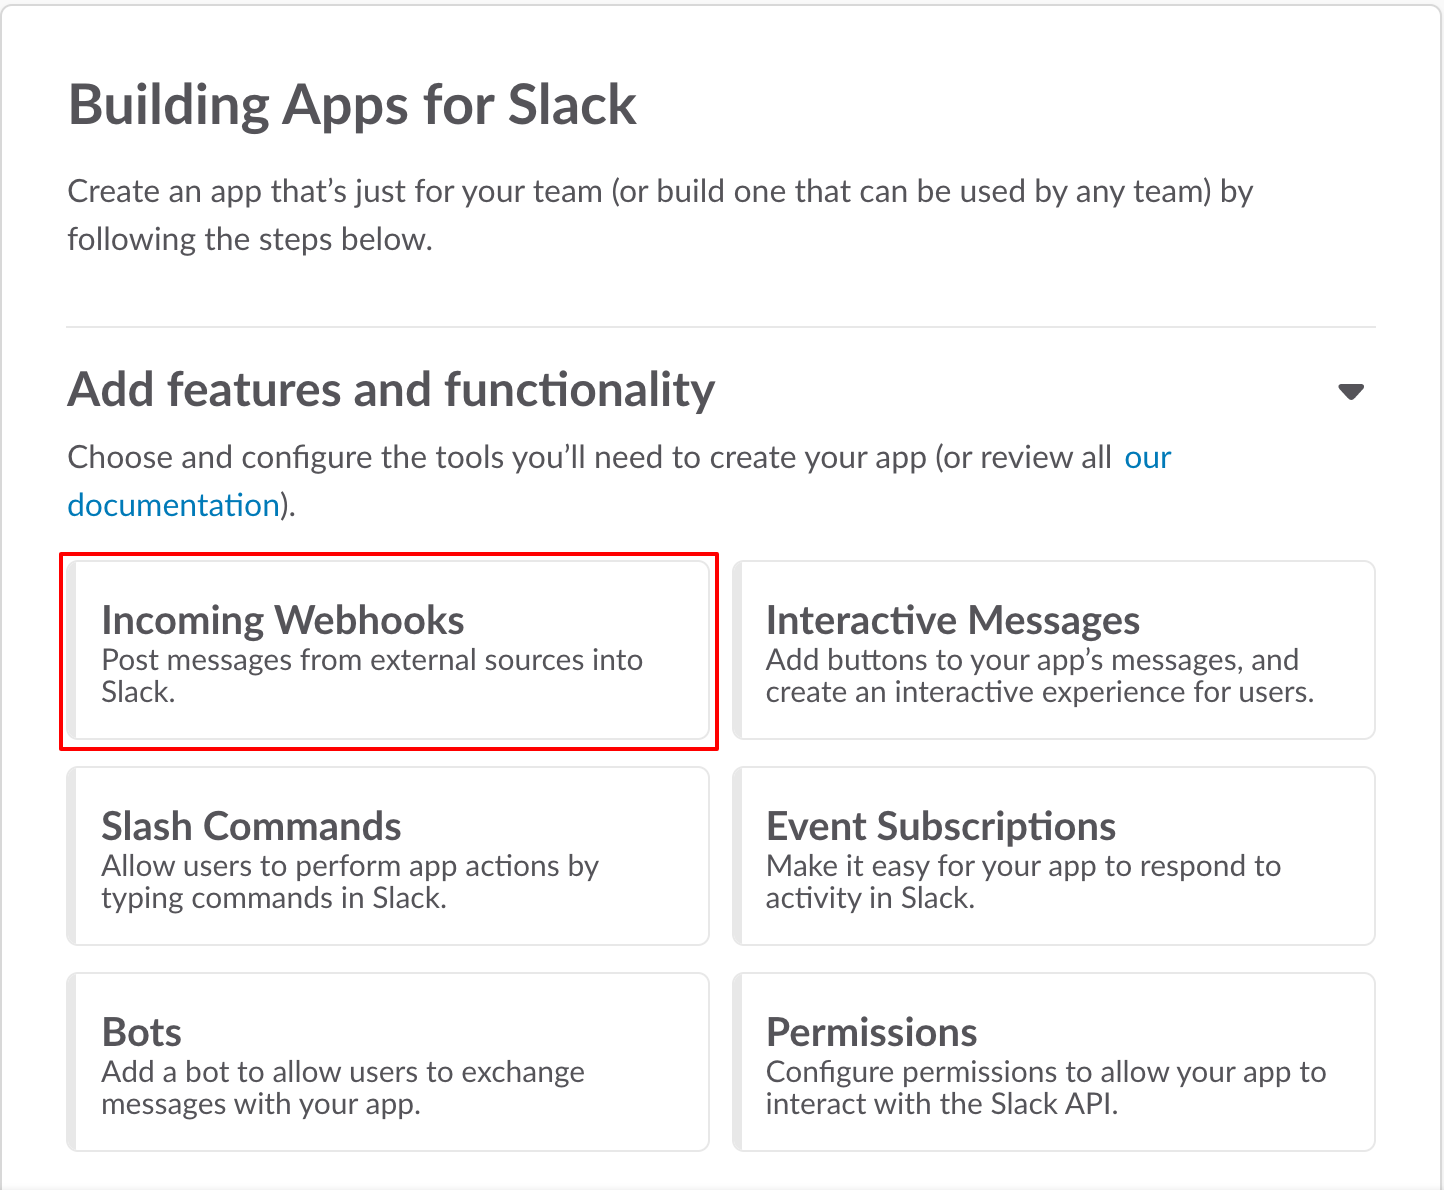The width and height of the screenshot is (1444, 1190).
Task: Select the Interactive Messages card title
Action: point(952,621)
